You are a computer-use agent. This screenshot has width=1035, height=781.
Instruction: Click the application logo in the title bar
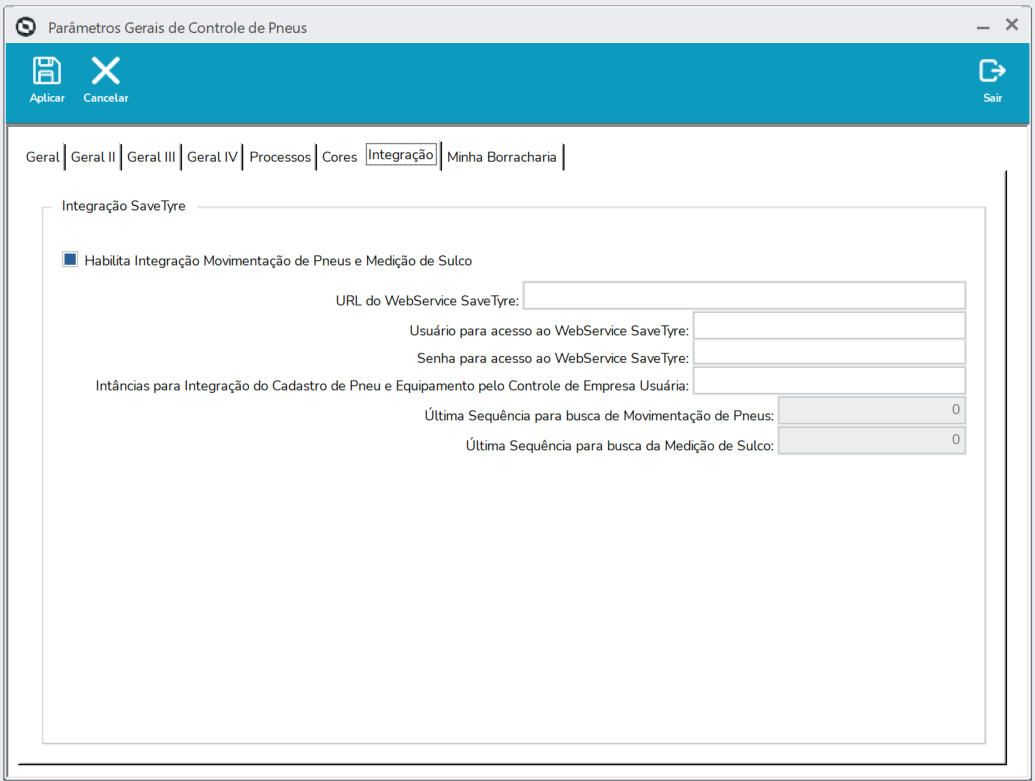pos(26,27)
